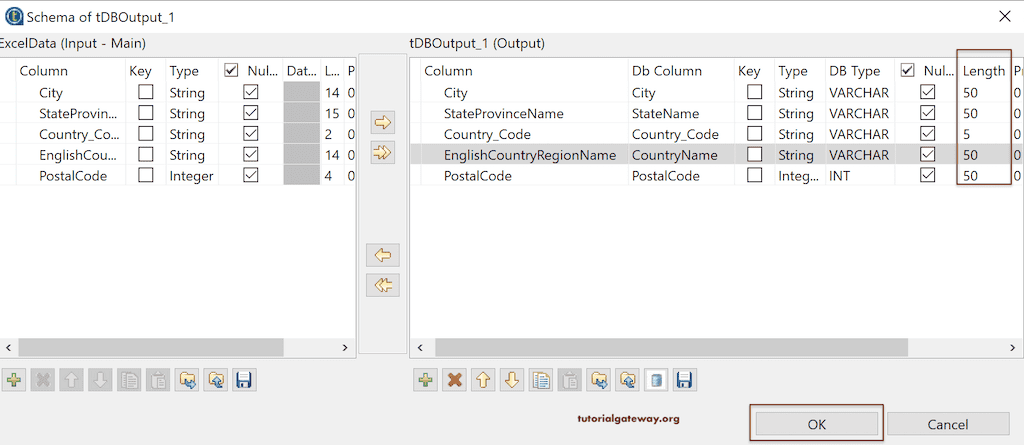Import schema from XML in ExcelData input toolbar
This screenshot has width=1024, height=445.
(x=188, y=380)
